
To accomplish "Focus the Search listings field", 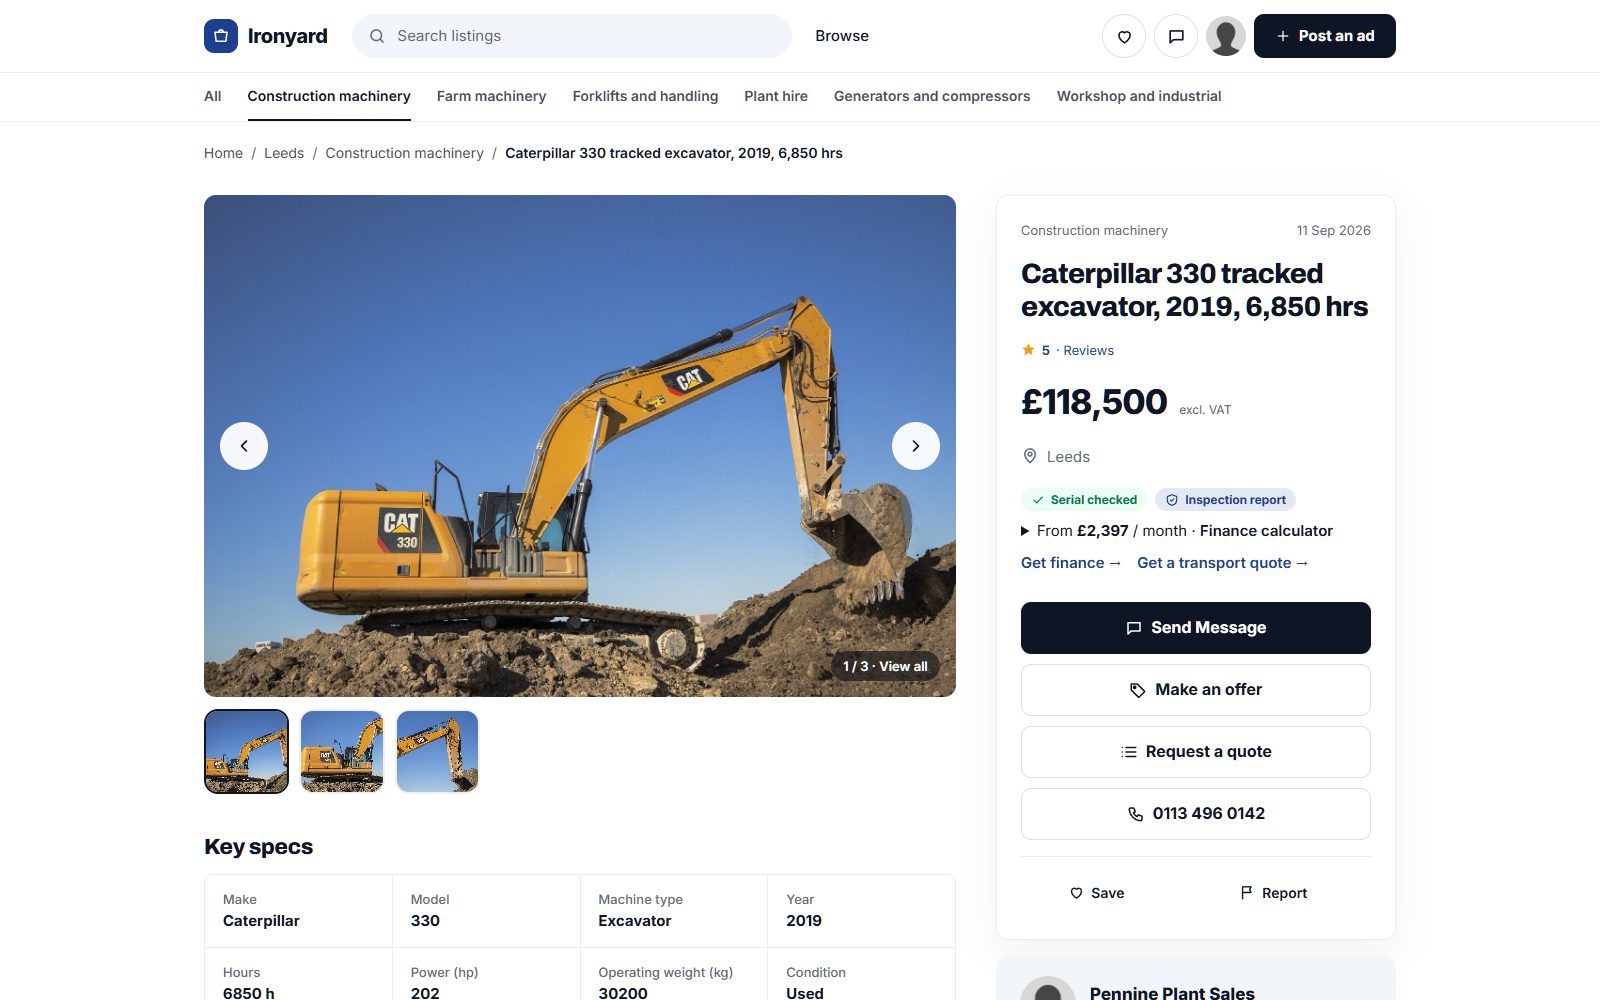I will (x=572, y=36).
